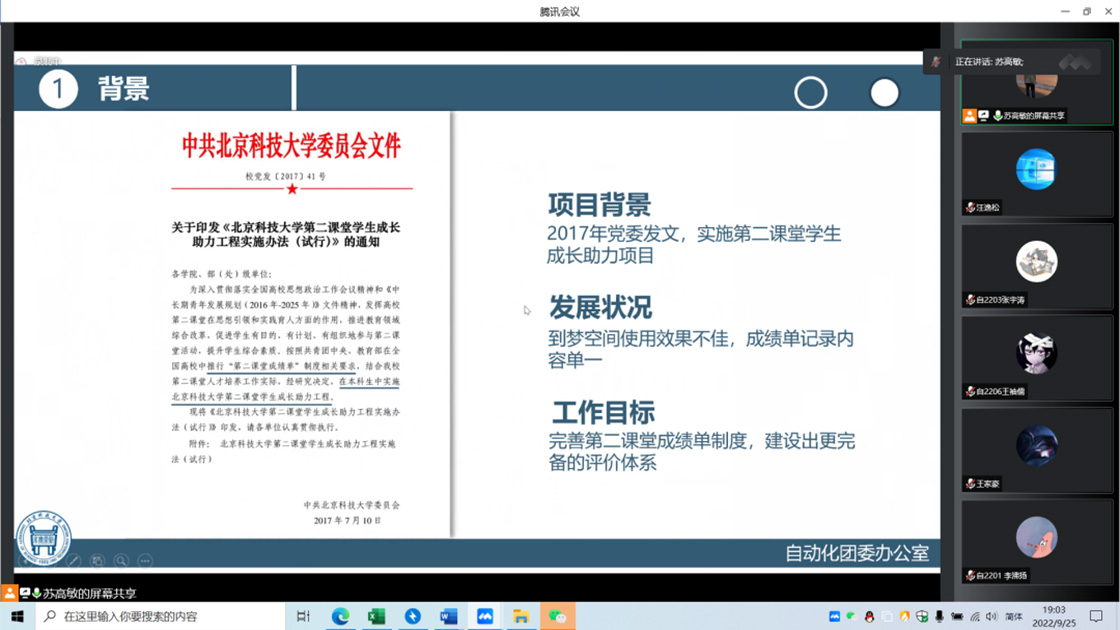Viewport: 1120px width, 630px height.
Task: Click the 自动化团委办公室 footer text
Action: coord(857,554)
